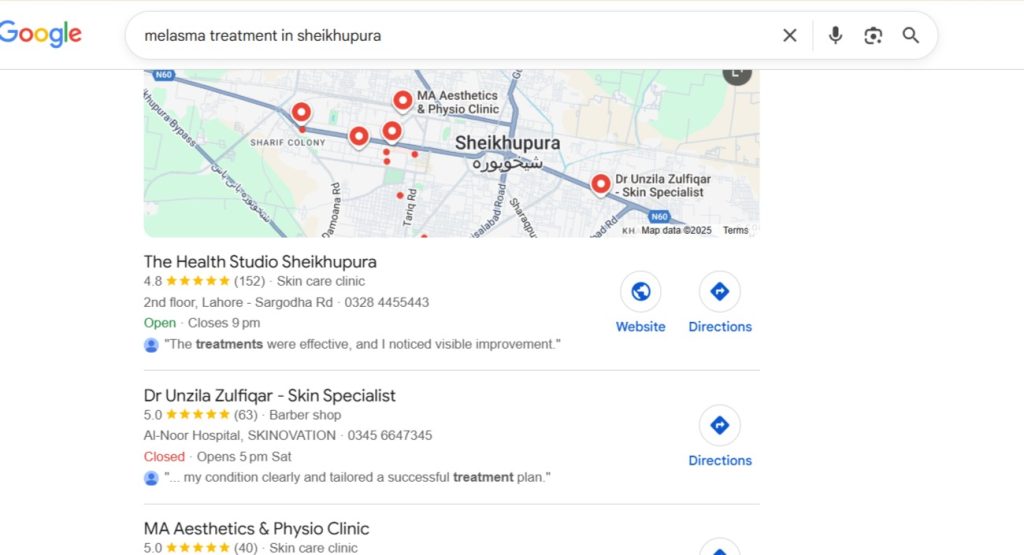Open Google Lens image search
The width and height of the screenshot is (1024, 555).
click(873, 36)
